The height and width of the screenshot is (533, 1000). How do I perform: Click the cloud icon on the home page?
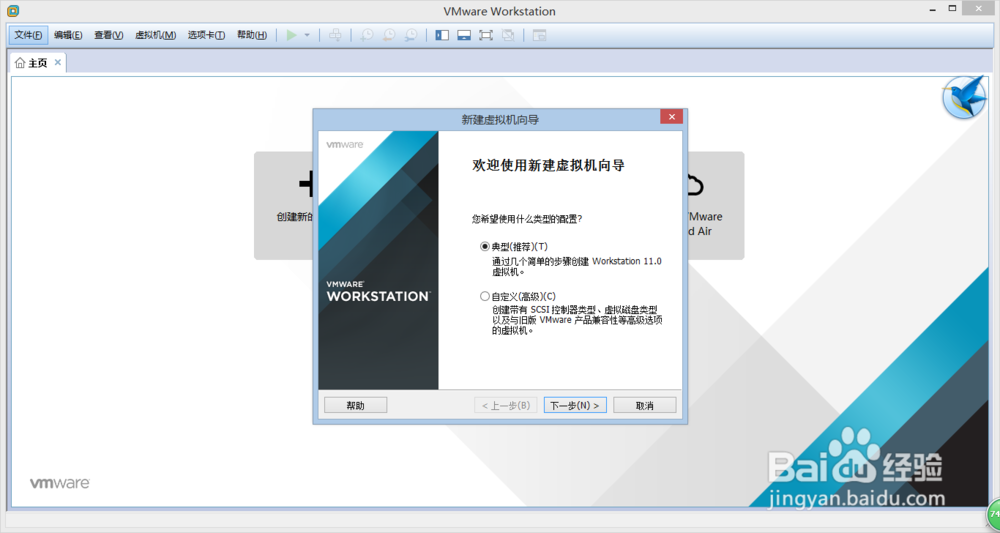coord(695,186)
